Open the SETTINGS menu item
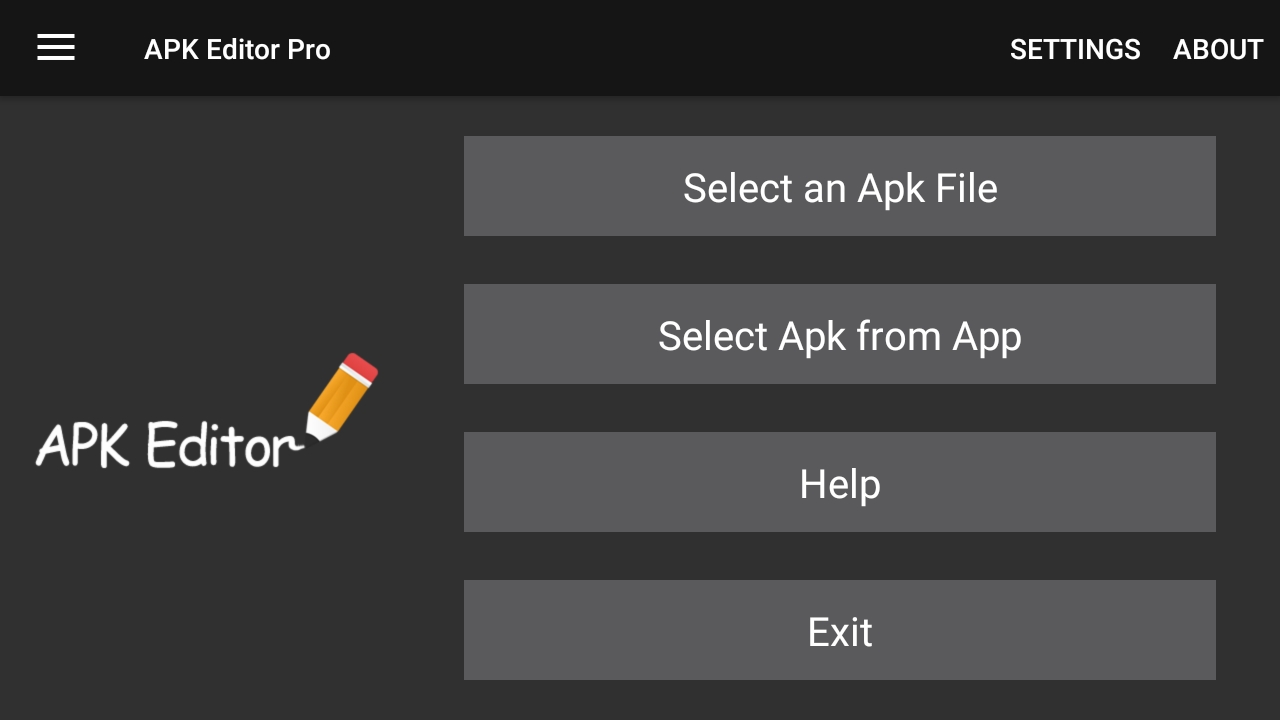Viewport: 1280px width, 720px height. point(1075,49)
